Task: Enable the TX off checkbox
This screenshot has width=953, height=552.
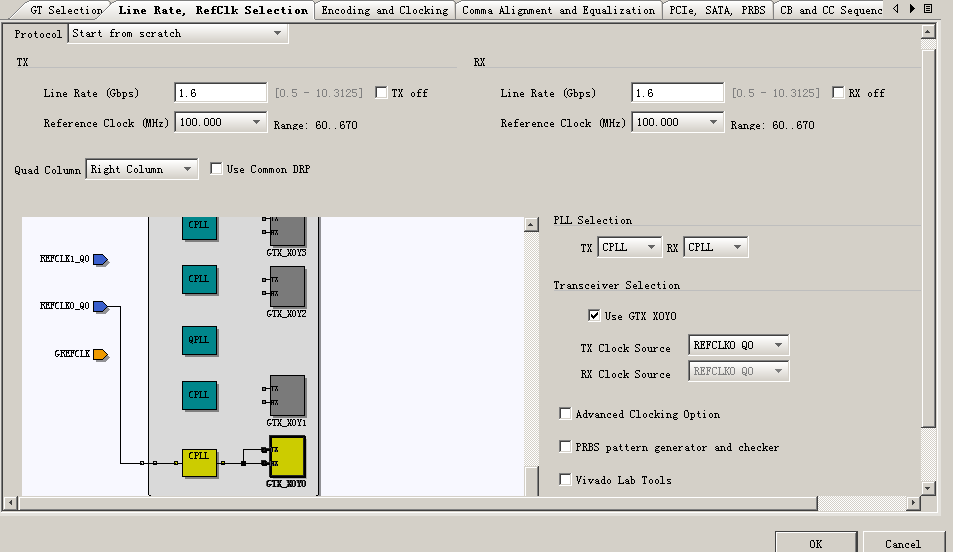Action: coord(382,93)
